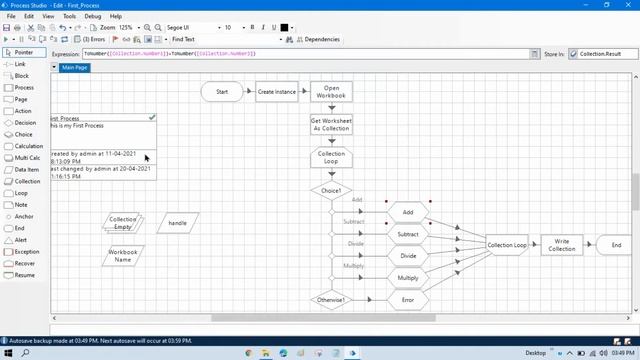Image resolution: width=640 pixels, height=360 pixels.
Task: Expand the font color dropdown arrow
Action: click(x=292, y=28)
